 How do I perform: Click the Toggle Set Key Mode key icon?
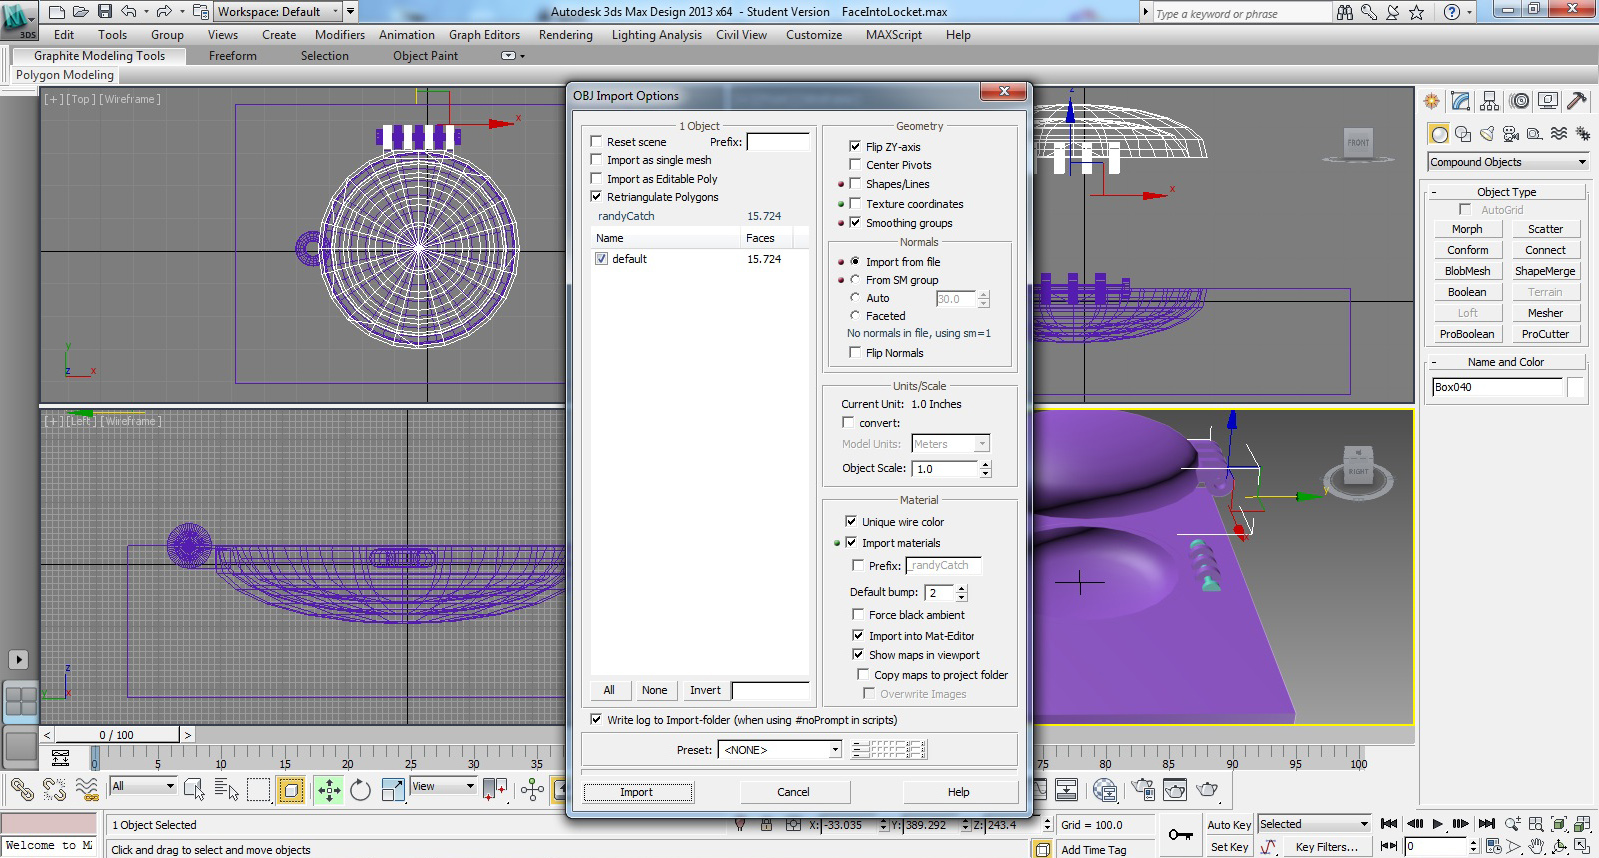[1180, 835]
